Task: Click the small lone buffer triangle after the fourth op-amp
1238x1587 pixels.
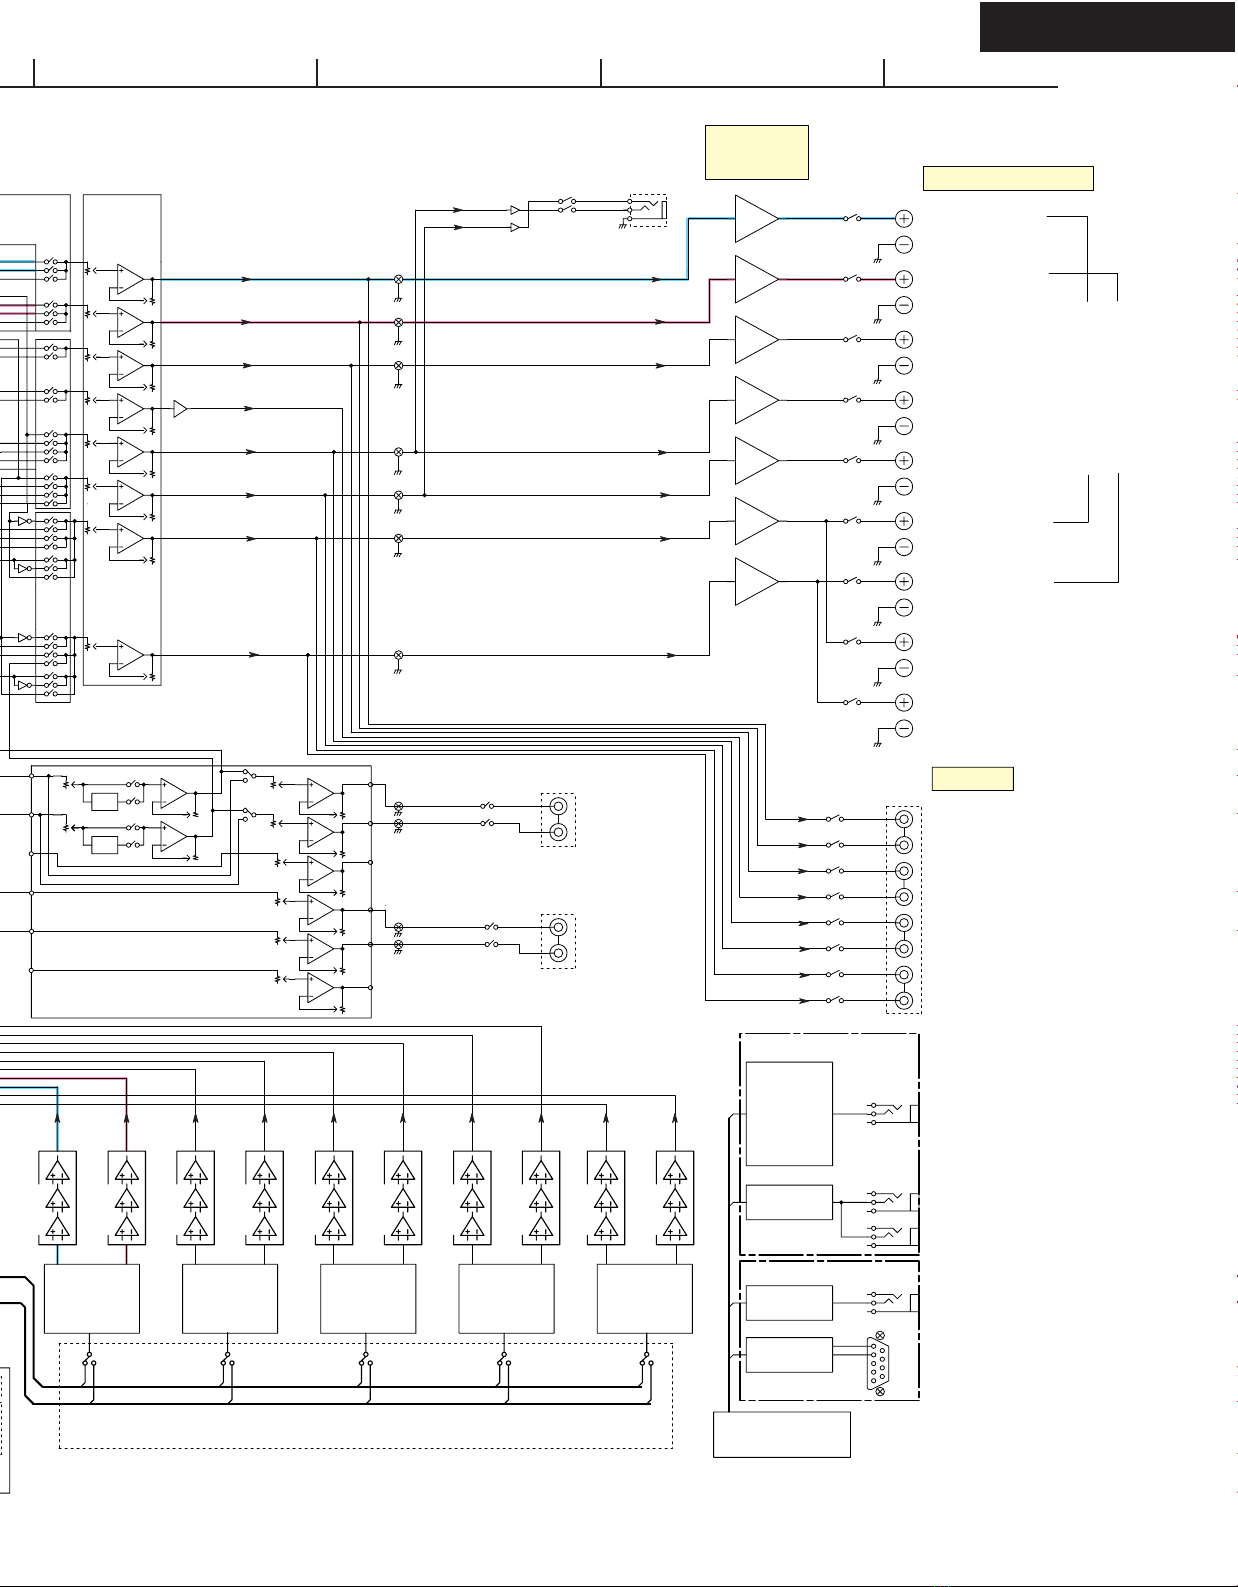Action: click(x=180, y=408)
